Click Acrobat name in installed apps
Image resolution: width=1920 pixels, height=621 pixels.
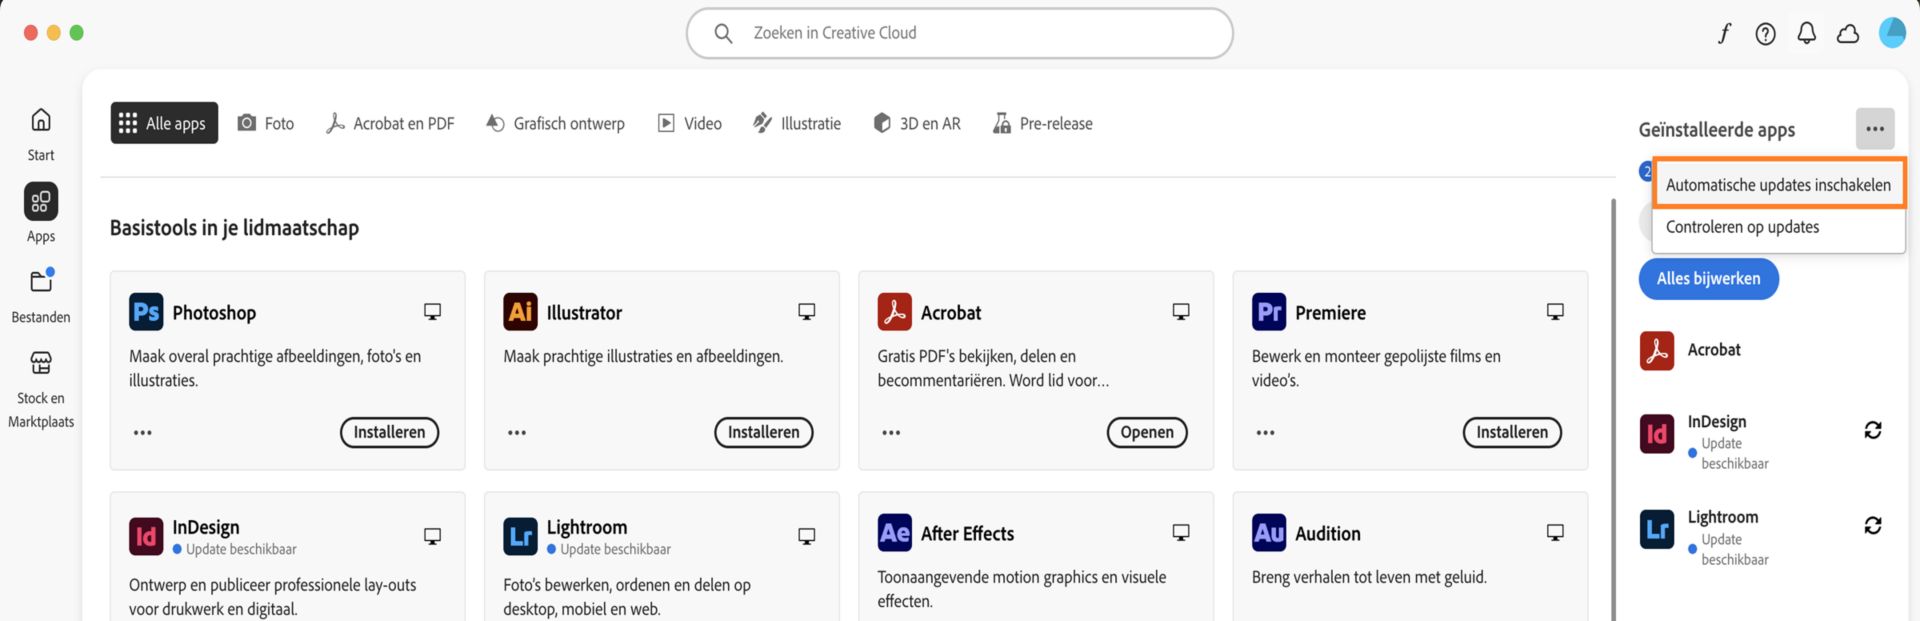1714,350
